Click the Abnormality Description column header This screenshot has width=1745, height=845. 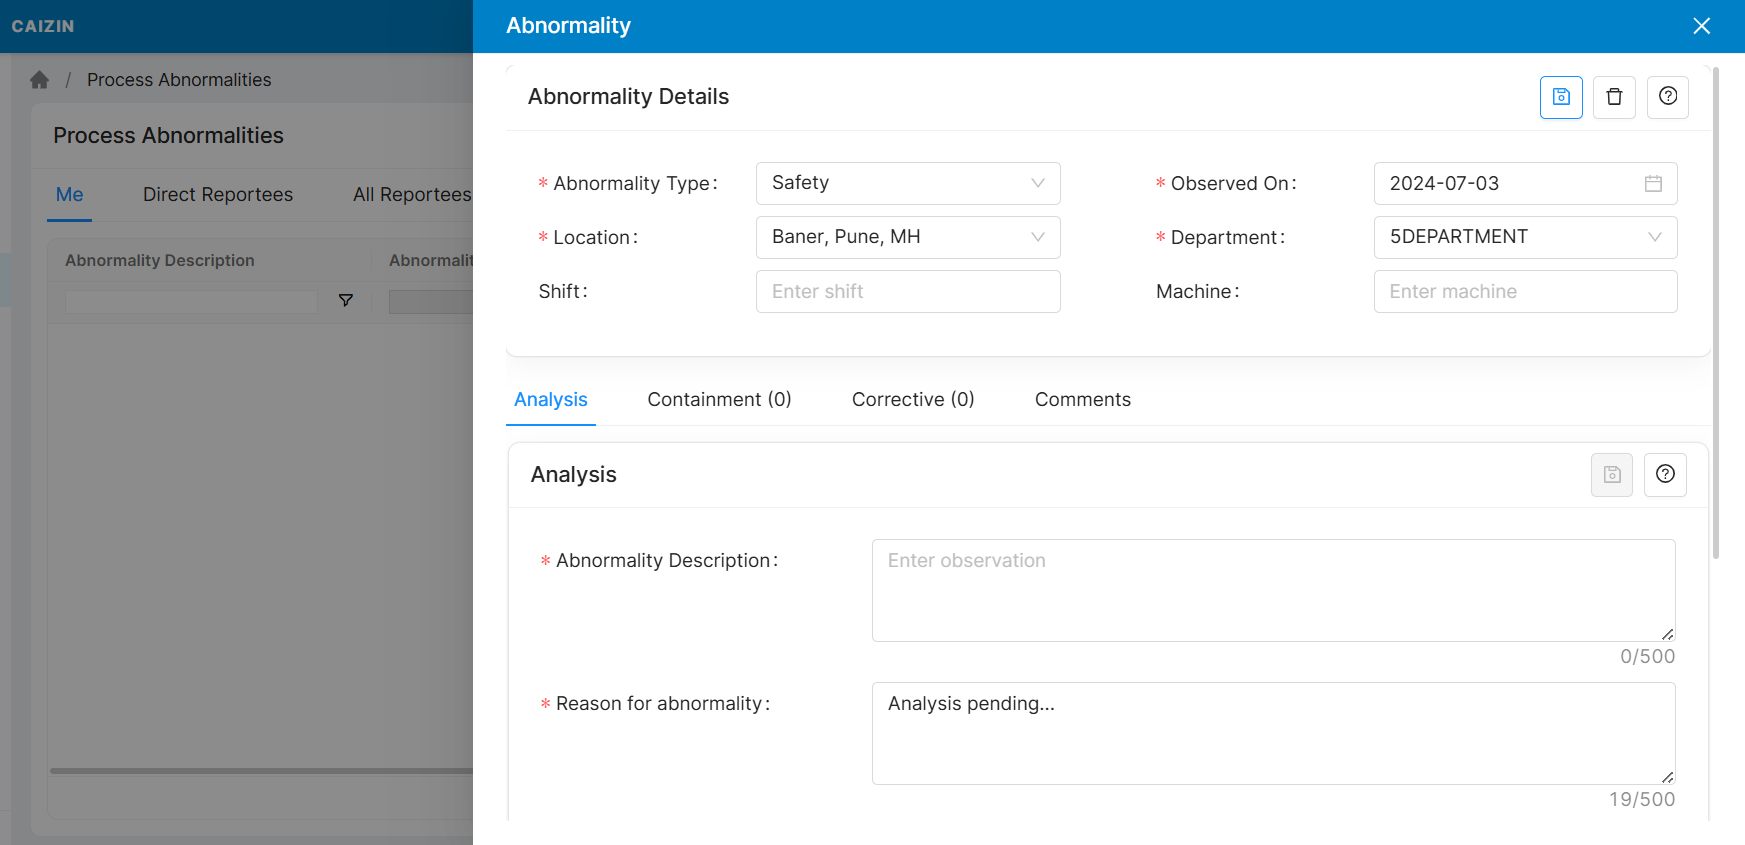[x=160, y=260]
